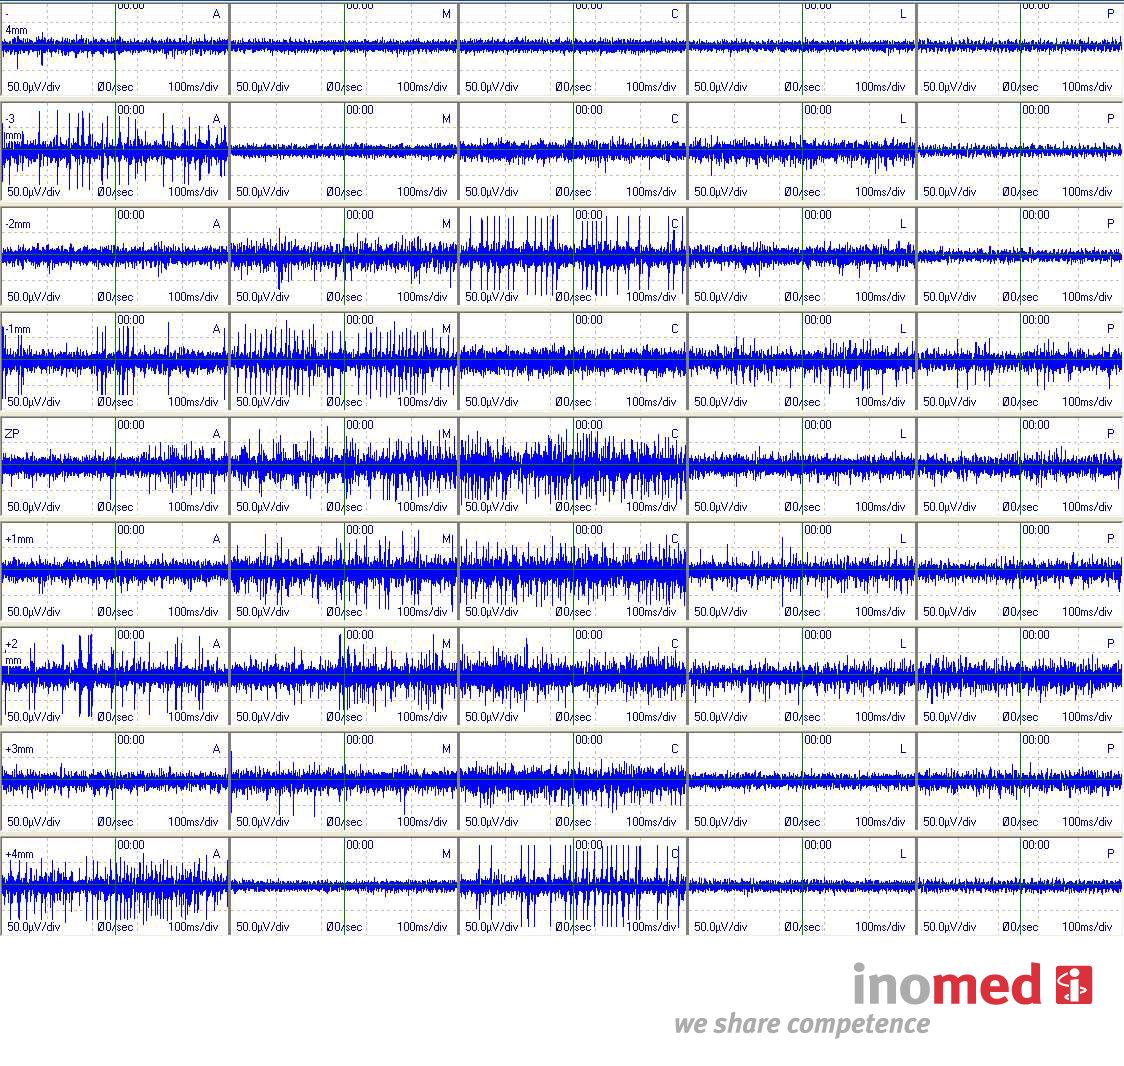Select the central channel trace at ZP
The width and height of the screenshot is (1124, 1066).
(x=572, y=466)
